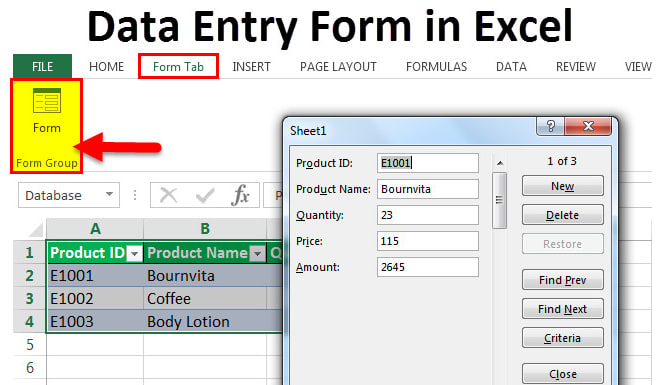Click the Restore button
This screenshot has height=385, width=660.
pyautogui.click(x=563, y=244)
